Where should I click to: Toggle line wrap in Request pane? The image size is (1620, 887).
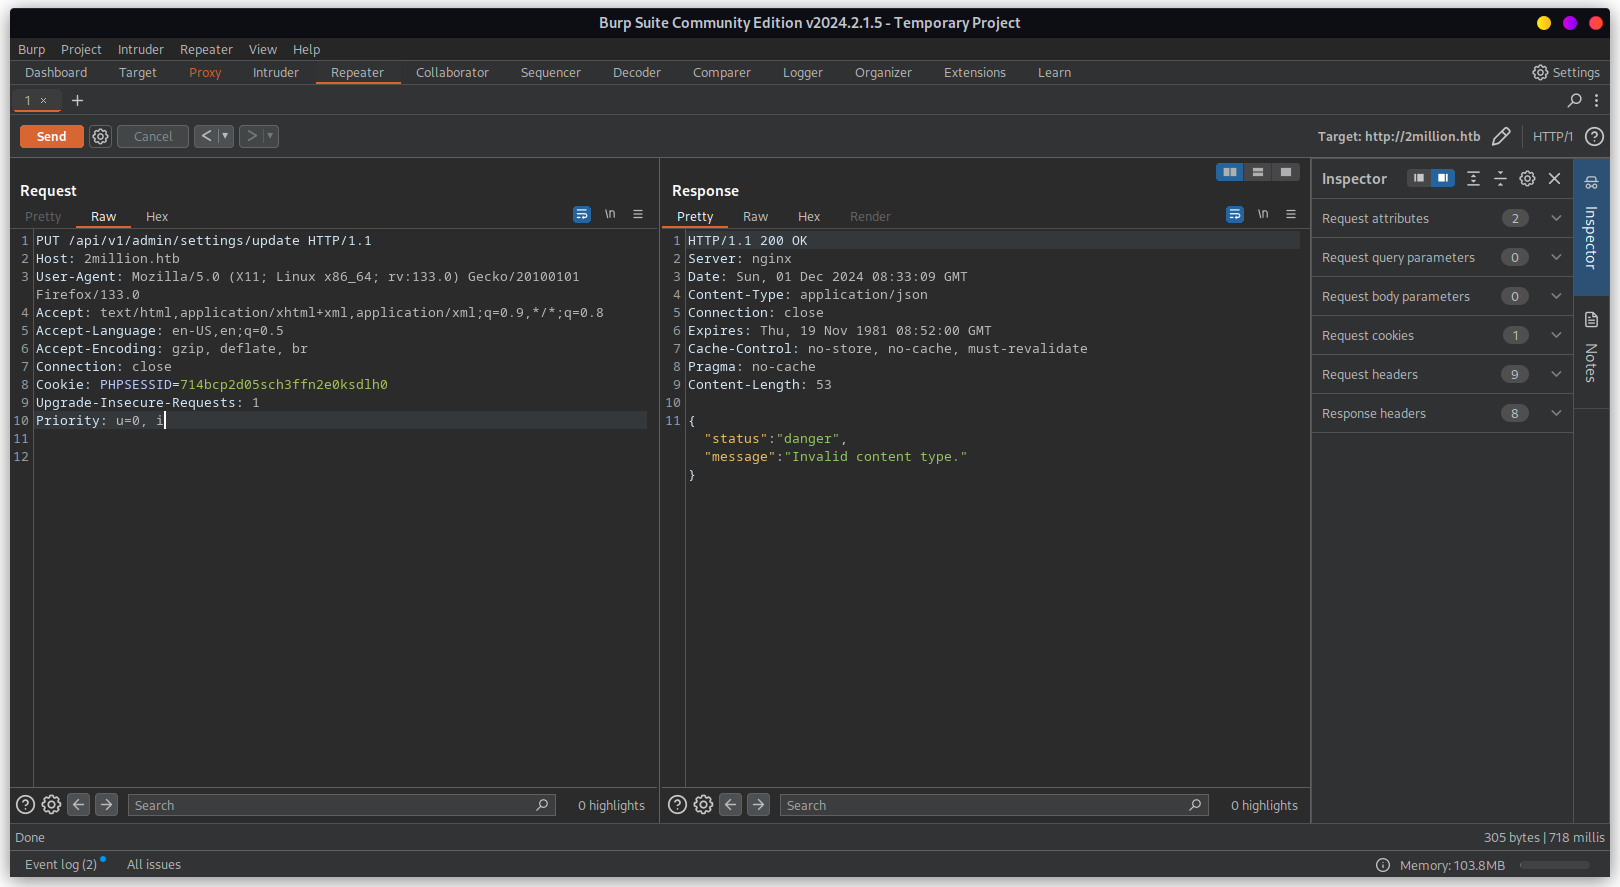[x=582, y=214]
